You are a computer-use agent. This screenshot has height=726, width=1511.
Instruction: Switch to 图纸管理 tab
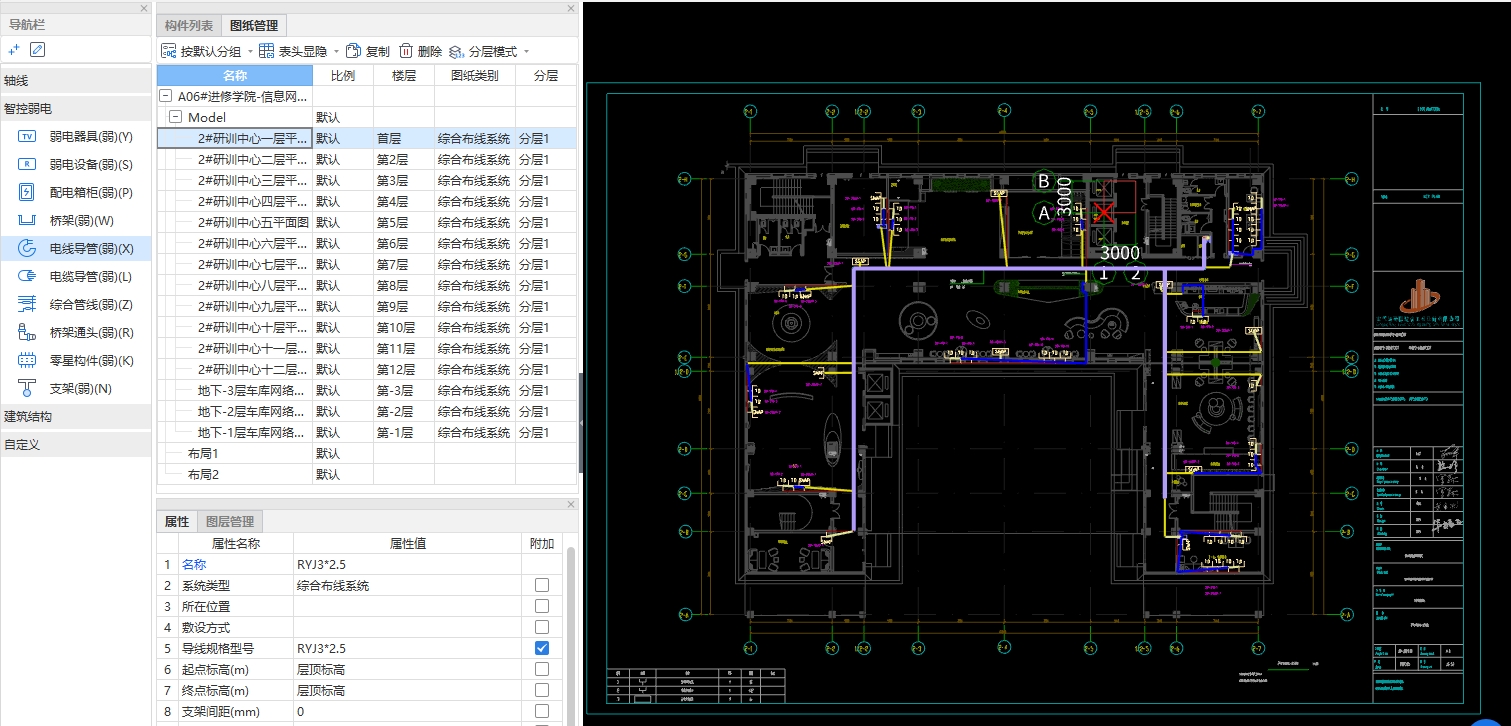tap(254, 26)
